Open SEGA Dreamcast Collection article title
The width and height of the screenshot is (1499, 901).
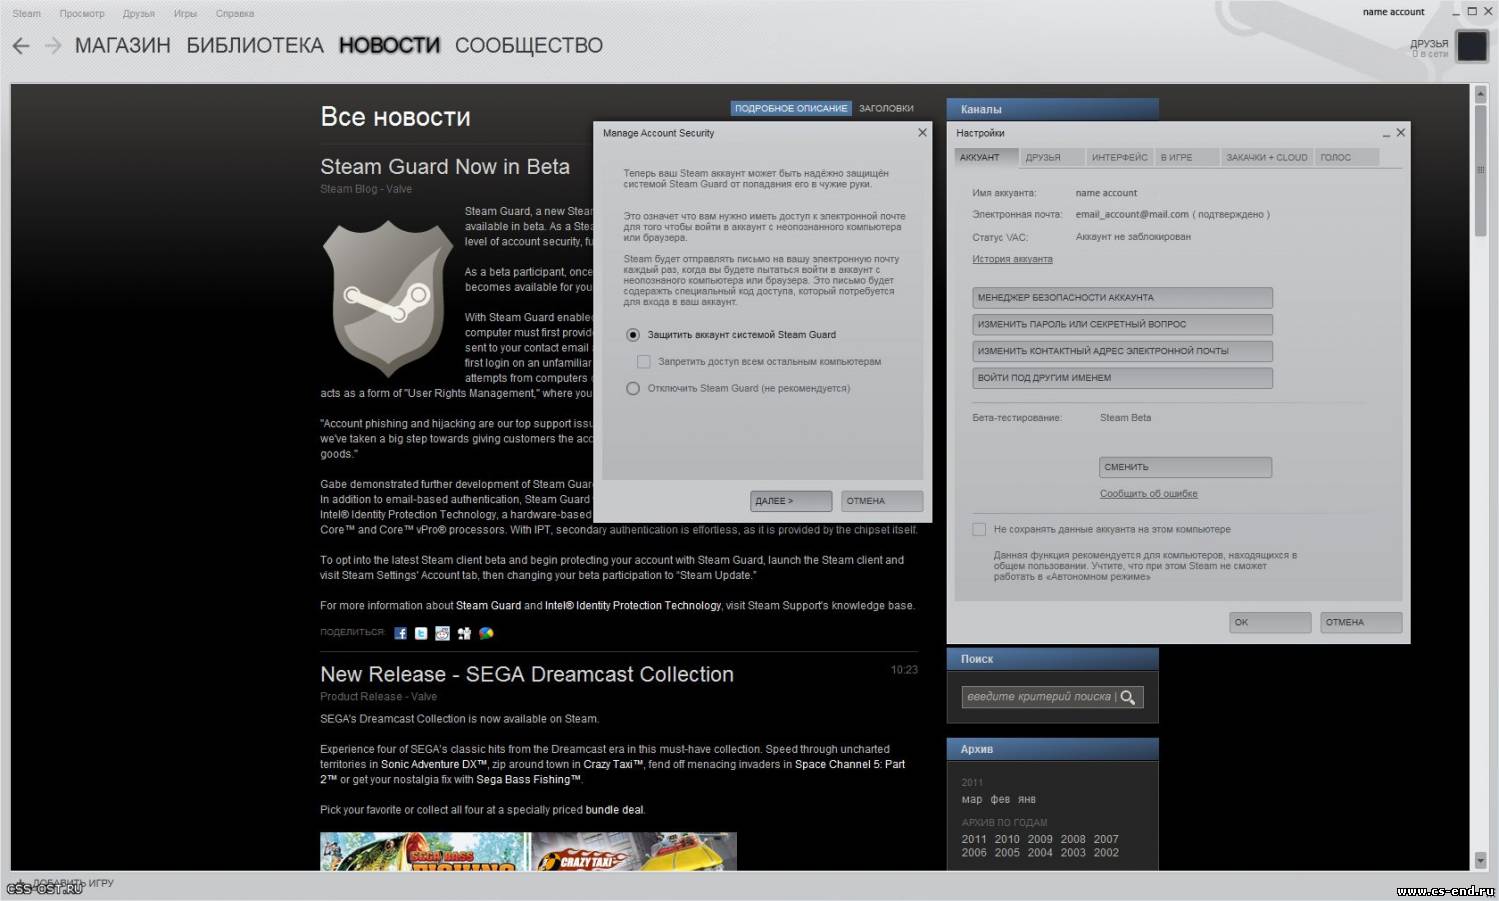[x=527, y=674]
